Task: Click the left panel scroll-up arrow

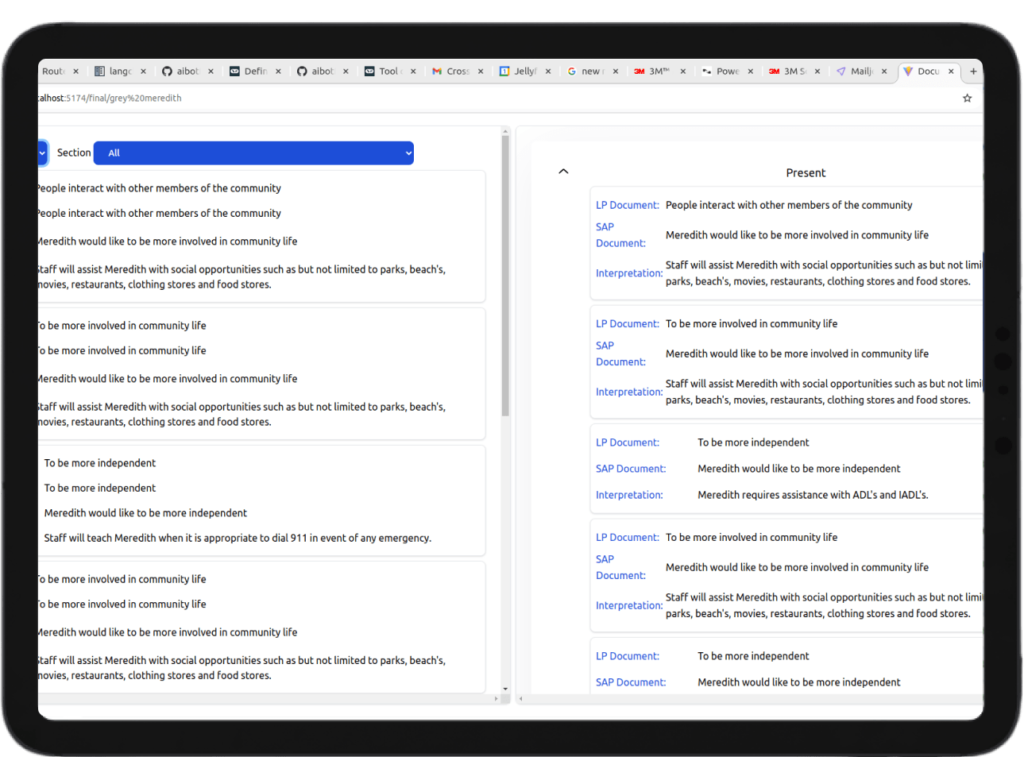Action: tap(505, 131)
